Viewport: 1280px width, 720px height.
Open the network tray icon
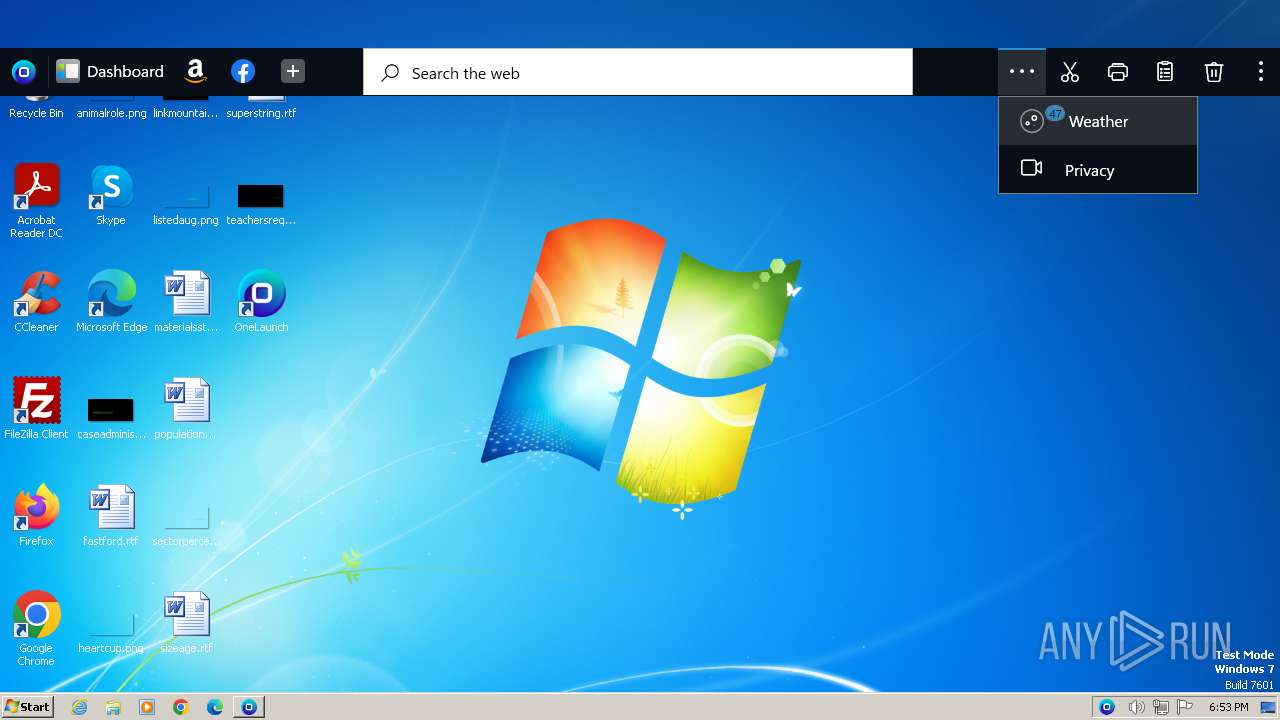click(1161, 707)
